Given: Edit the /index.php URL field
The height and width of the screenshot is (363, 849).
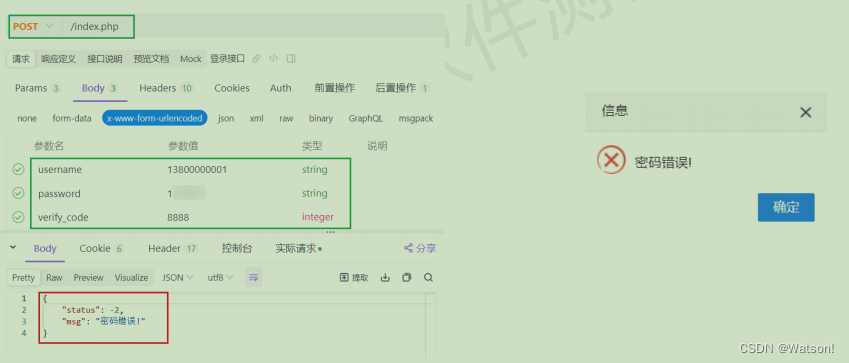Looking at the screenshot, I should 95,26.
